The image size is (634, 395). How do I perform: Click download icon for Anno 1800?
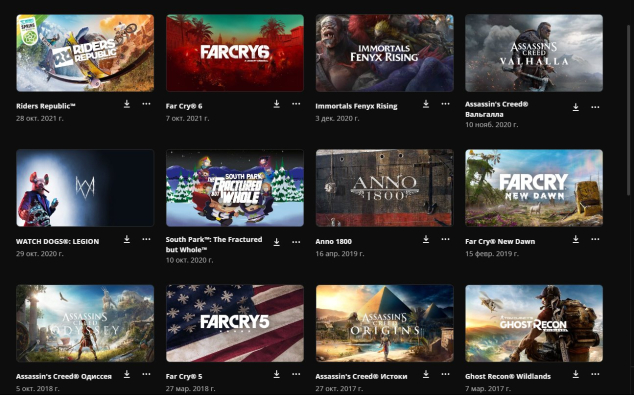(426, 239)
